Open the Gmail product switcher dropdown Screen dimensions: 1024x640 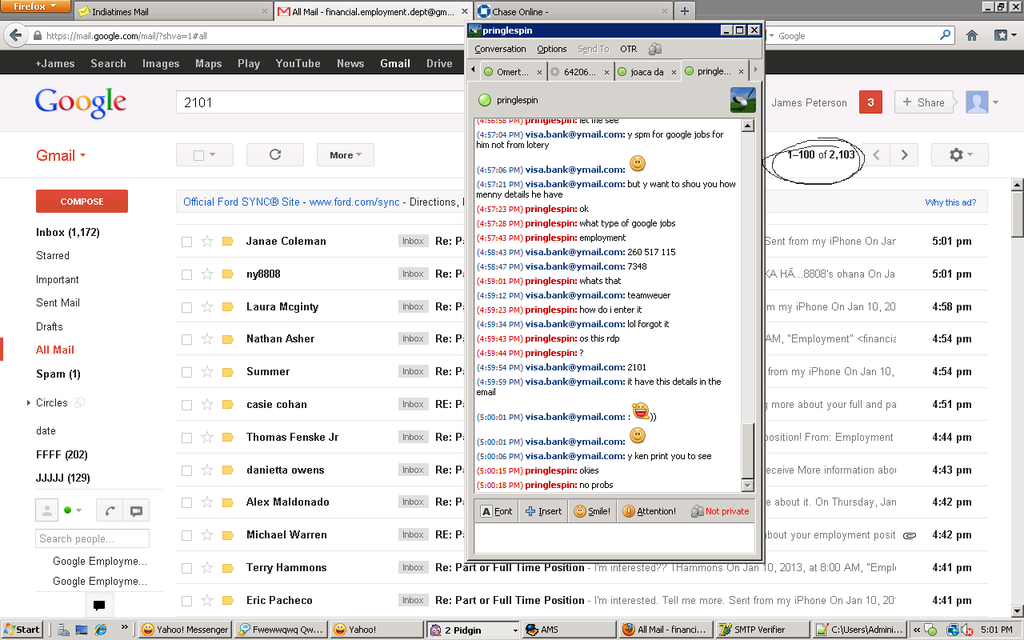(x=60, y=155)
